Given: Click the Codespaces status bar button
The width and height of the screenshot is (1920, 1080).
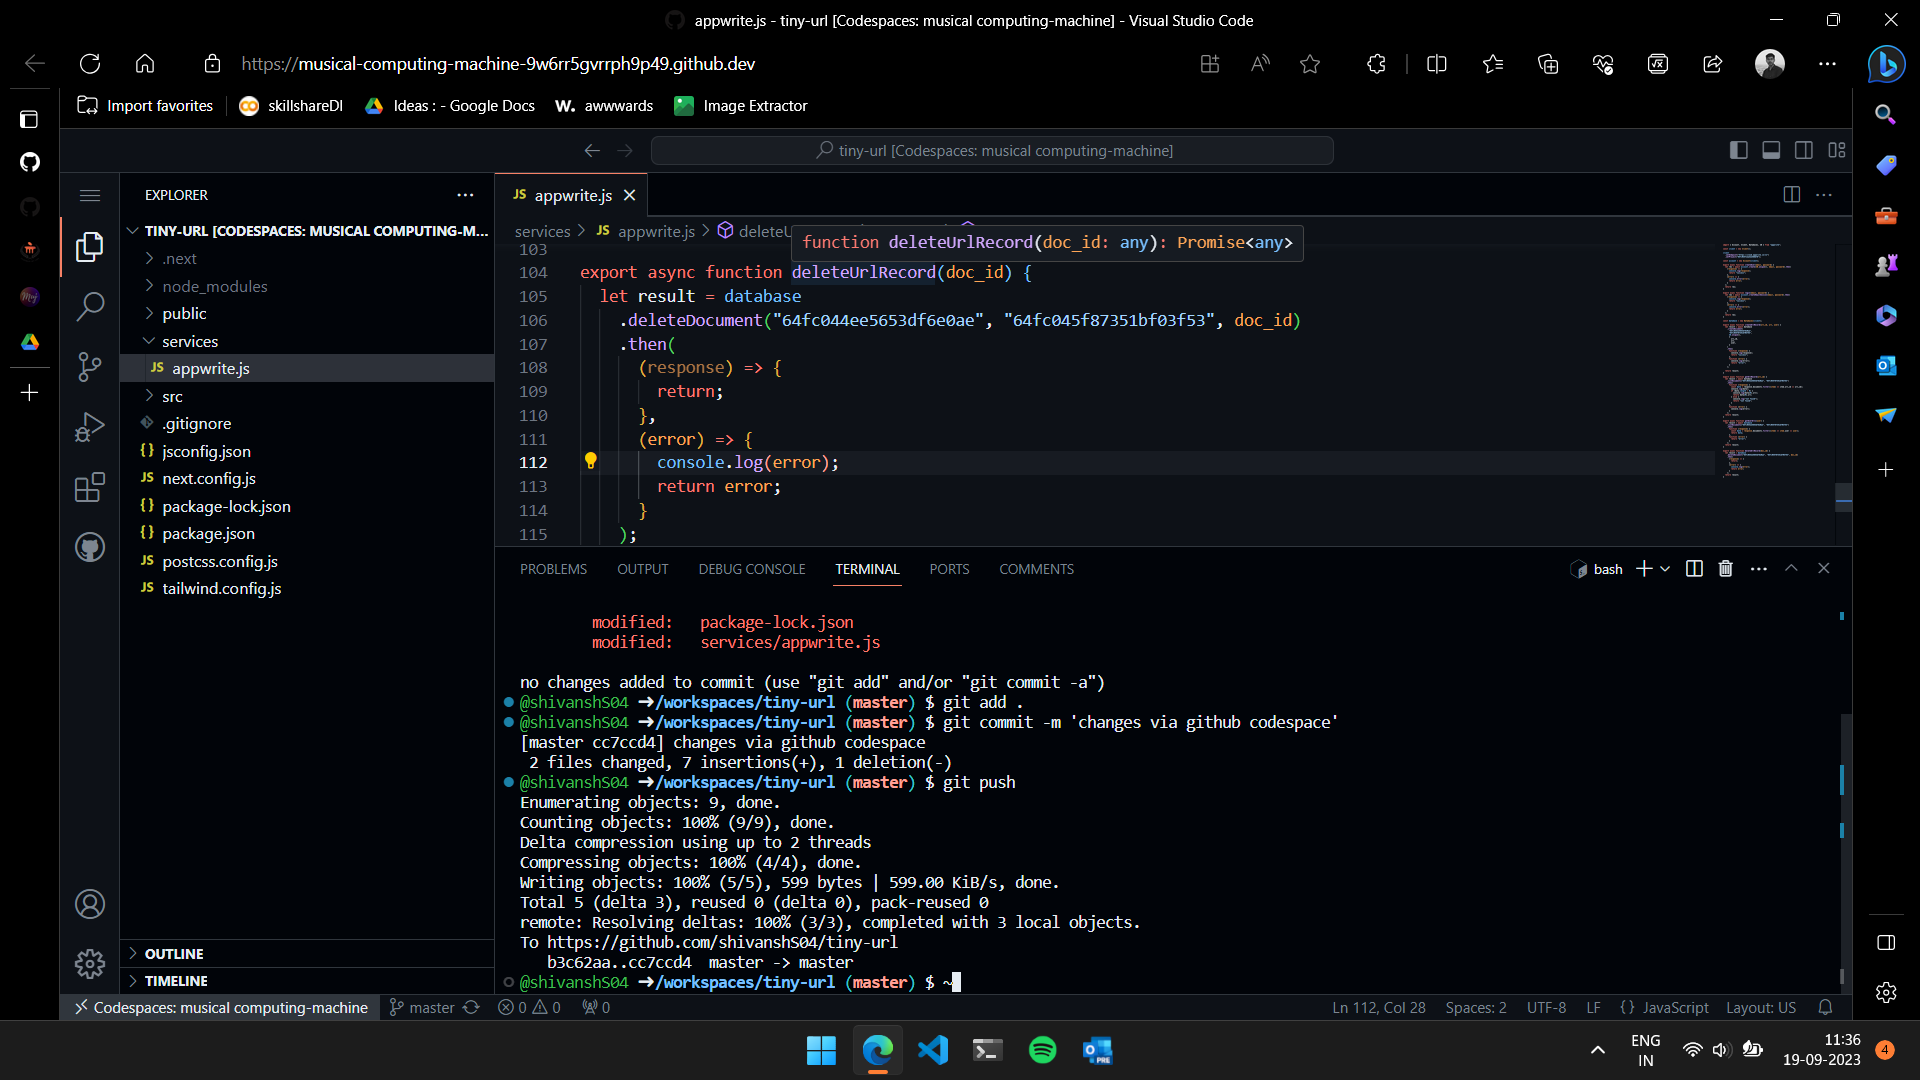Looking at the screenshot, I should 222,1007.
